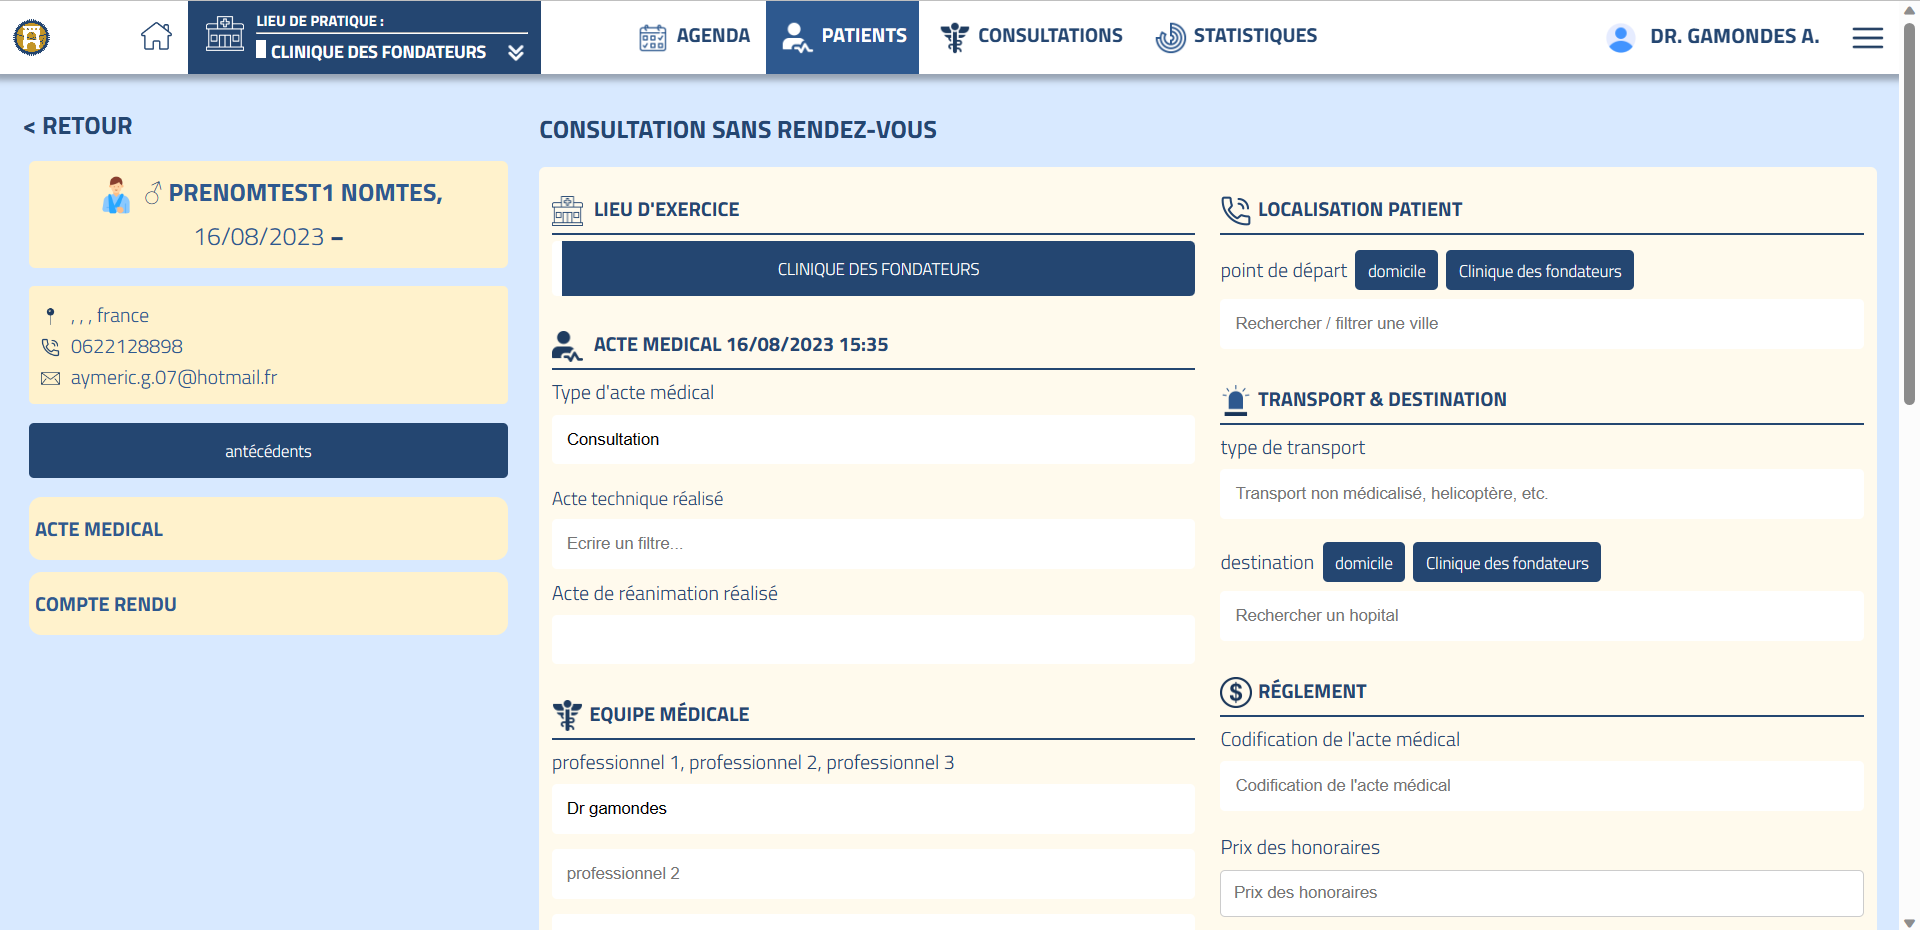Click the email envelope icon
Viewport: 1920px width, 930px height.
click(50, 378)
